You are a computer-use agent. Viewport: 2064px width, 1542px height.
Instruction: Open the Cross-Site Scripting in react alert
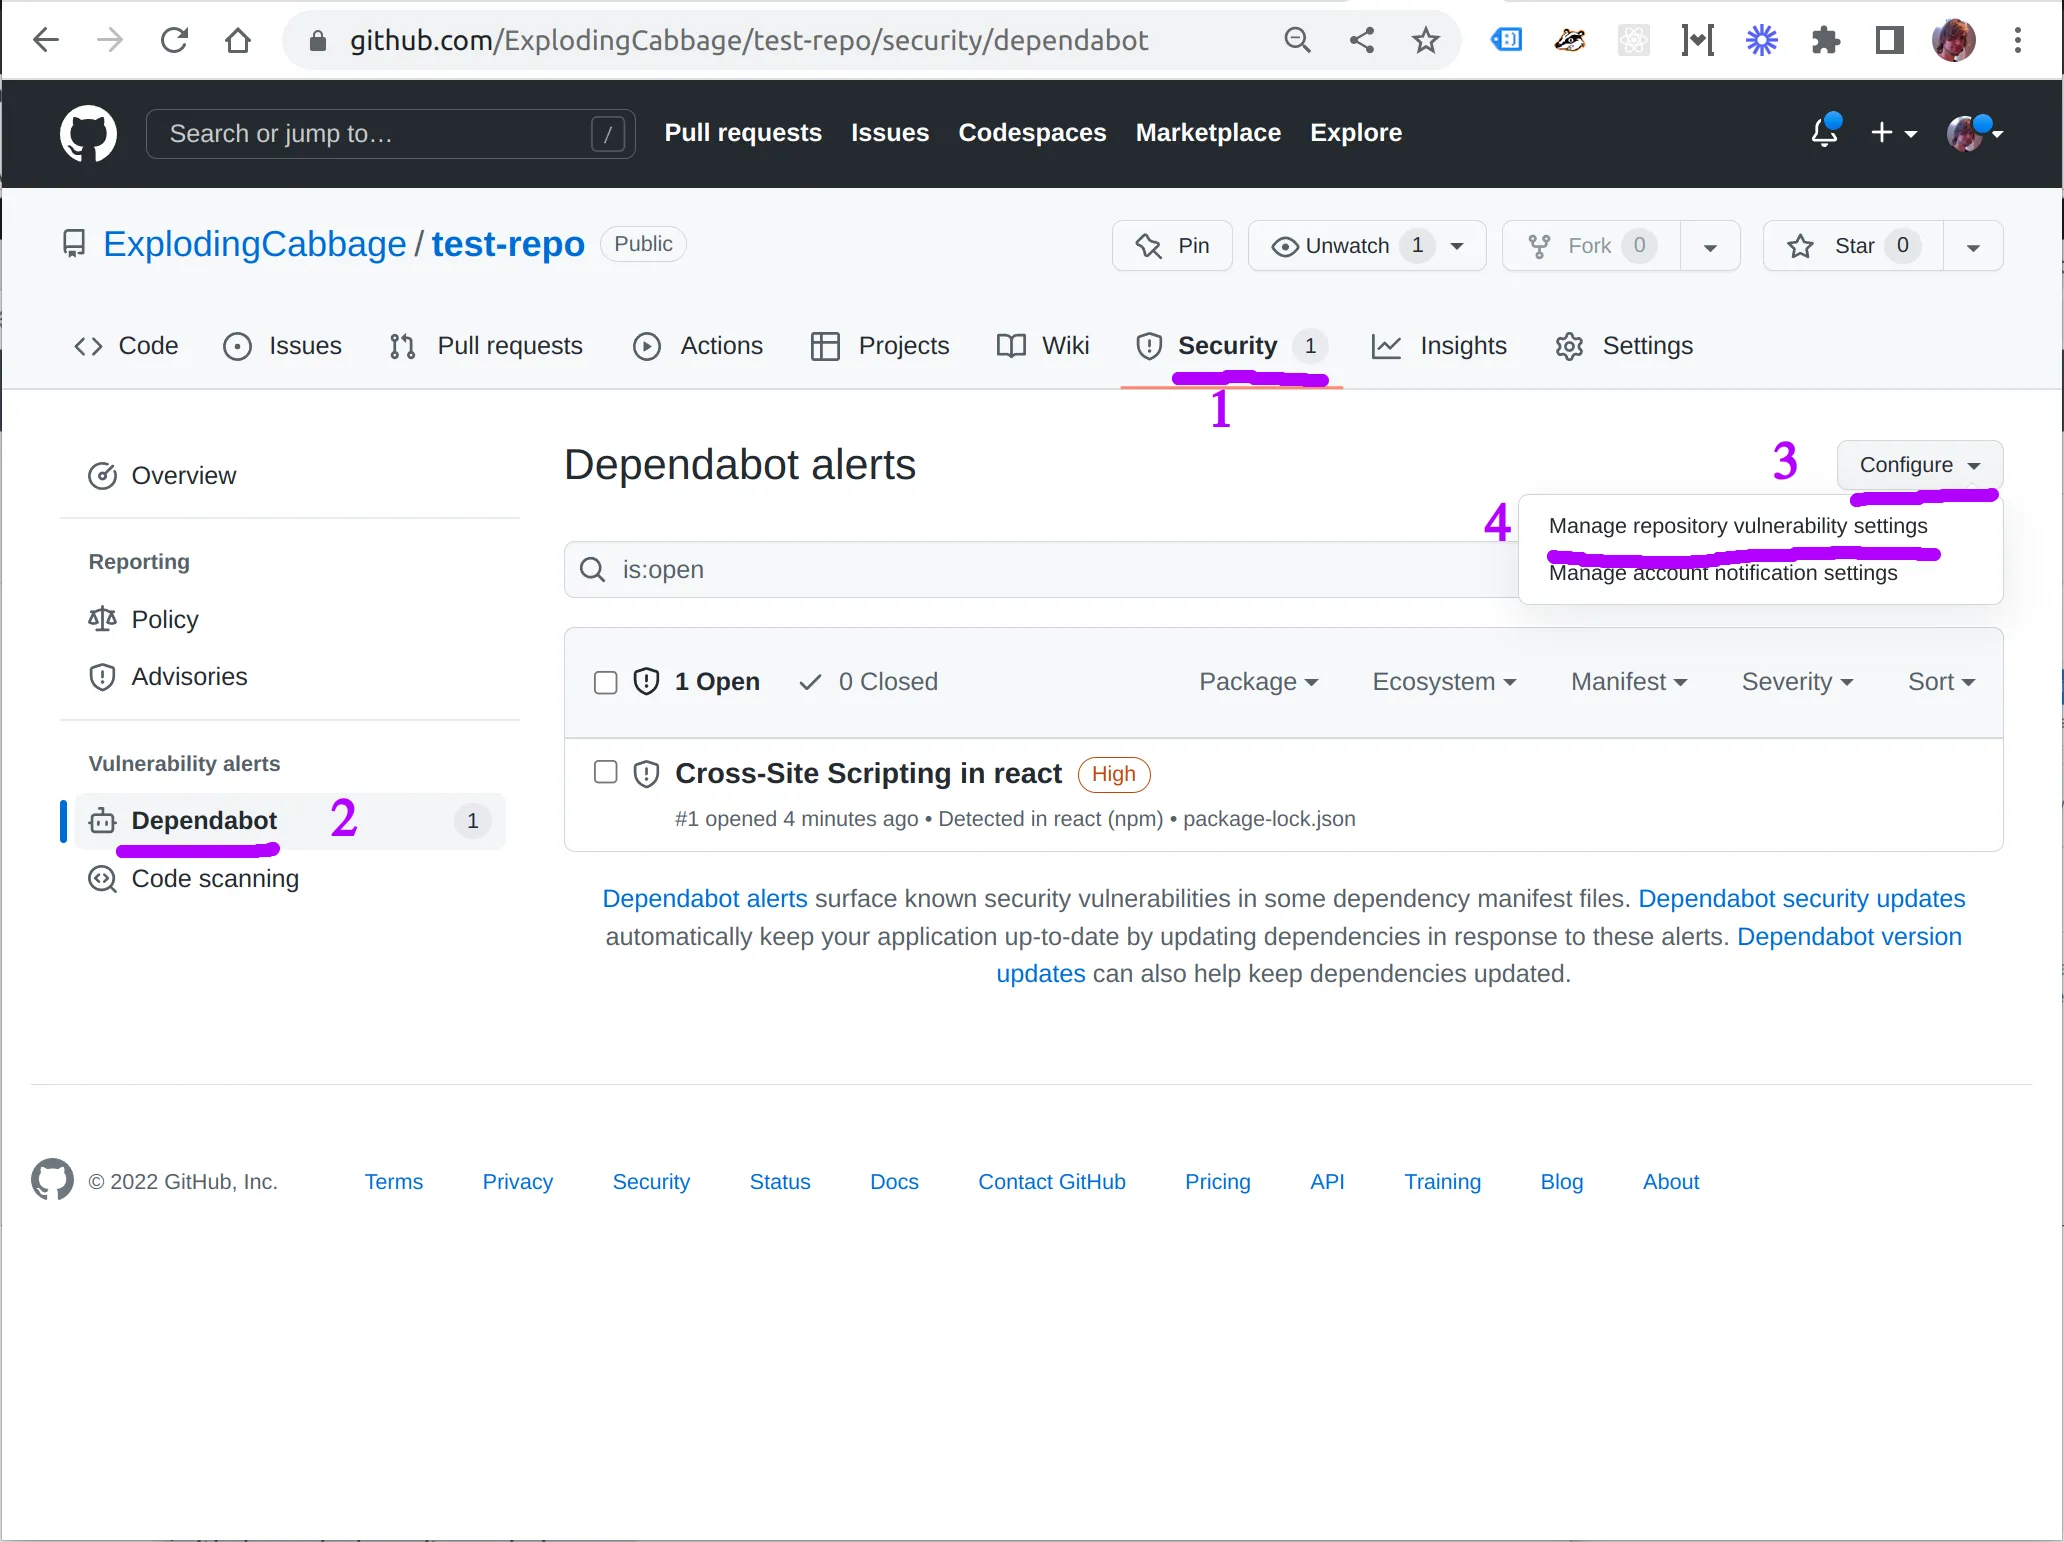(867, 773)
